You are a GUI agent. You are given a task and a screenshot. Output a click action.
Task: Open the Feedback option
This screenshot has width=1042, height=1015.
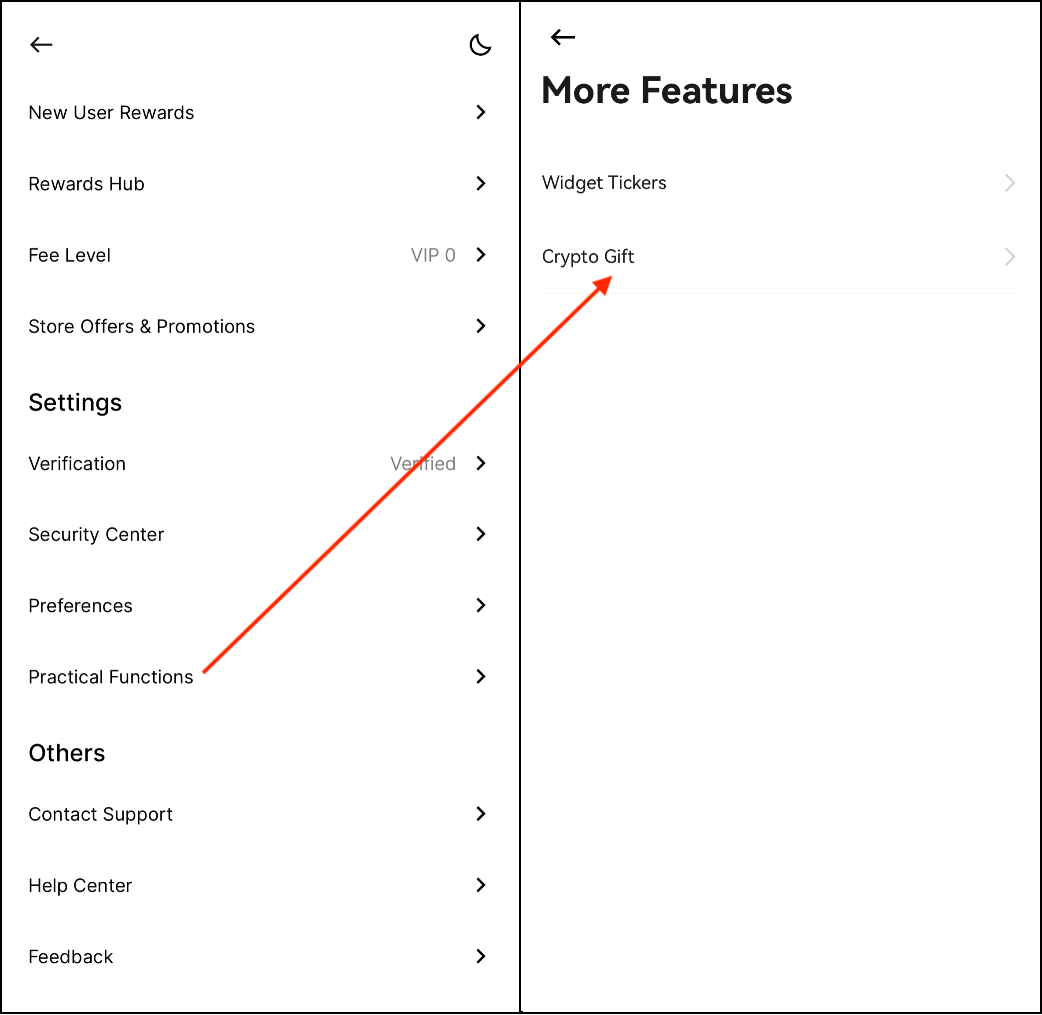(71, 957)
